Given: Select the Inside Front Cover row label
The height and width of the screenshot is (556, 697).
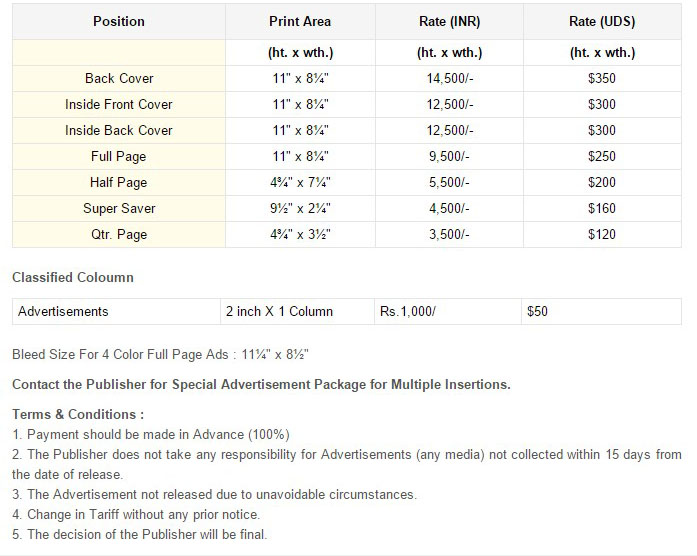Looking at the screenshot, I should point(119,104).
